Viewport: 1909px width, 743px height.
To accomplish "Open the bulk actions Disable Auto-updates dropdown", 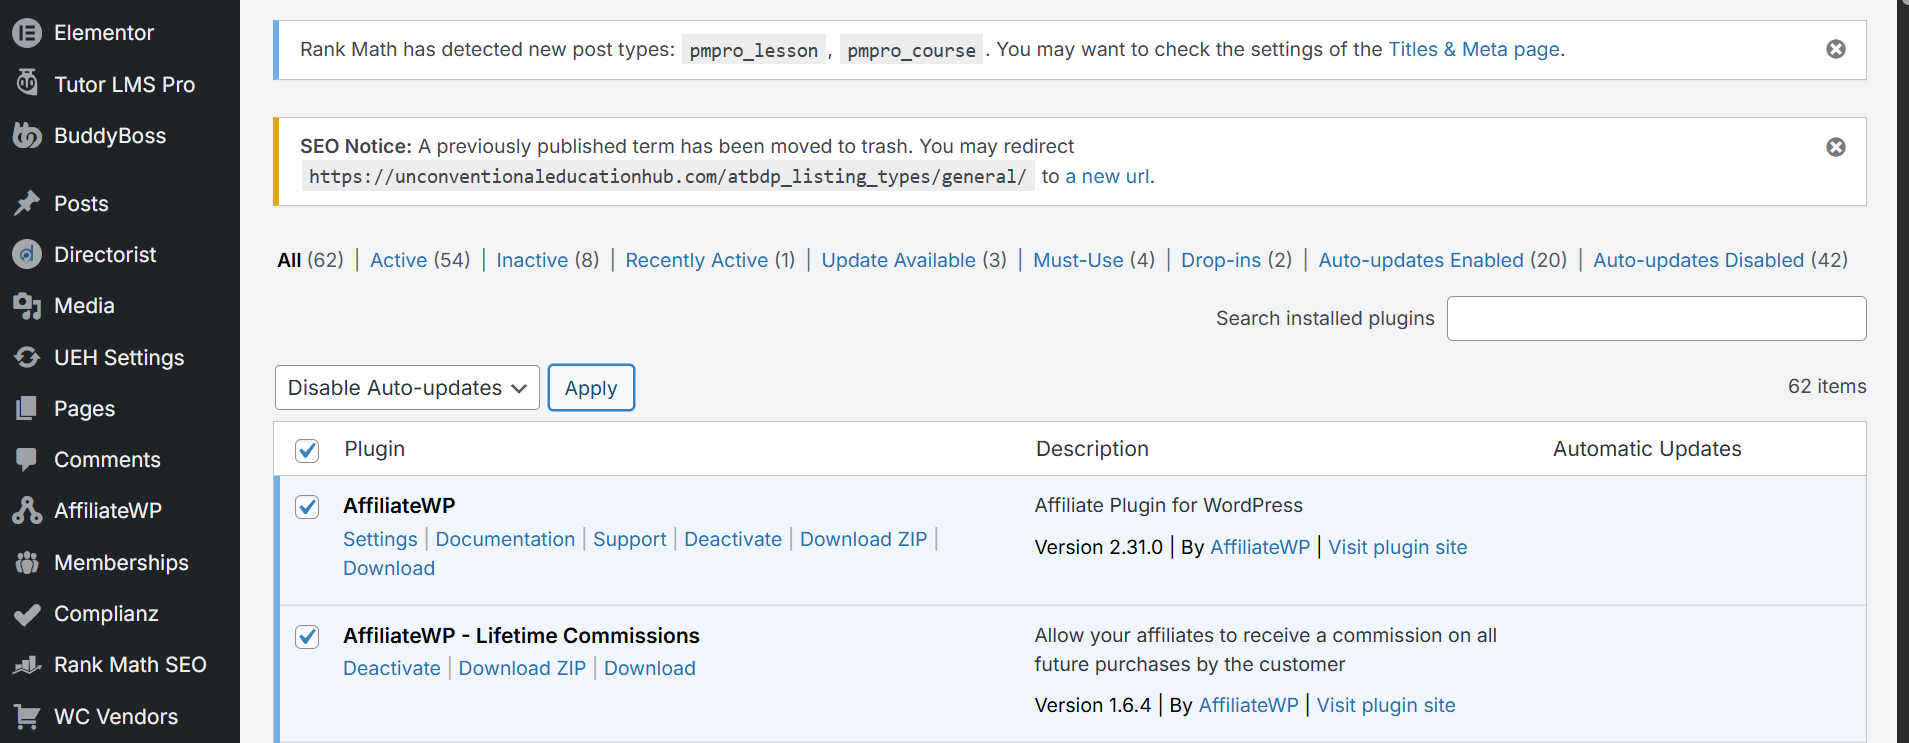I will pyautogui.click(x=407, y=388).
